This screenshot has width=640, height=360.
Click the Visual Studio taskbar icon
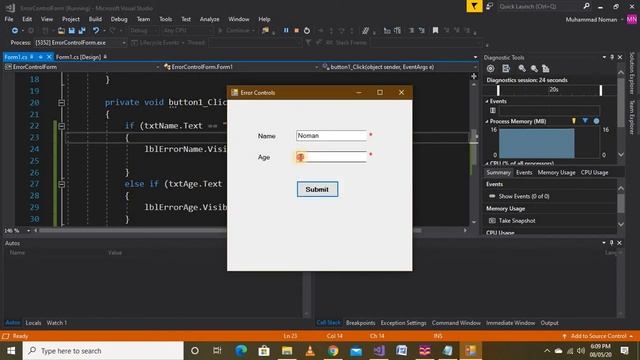(x=379, y=351)
